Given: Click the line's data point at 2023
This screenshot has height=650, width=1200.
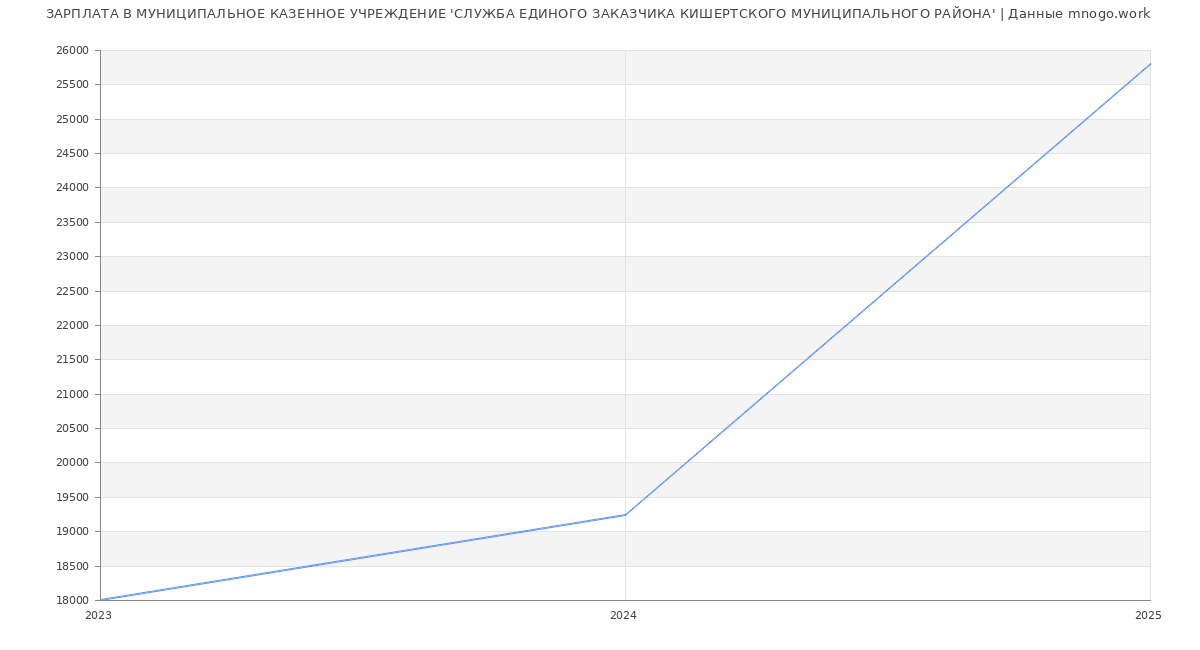Looking at the screenshot, I should point(101,600).
